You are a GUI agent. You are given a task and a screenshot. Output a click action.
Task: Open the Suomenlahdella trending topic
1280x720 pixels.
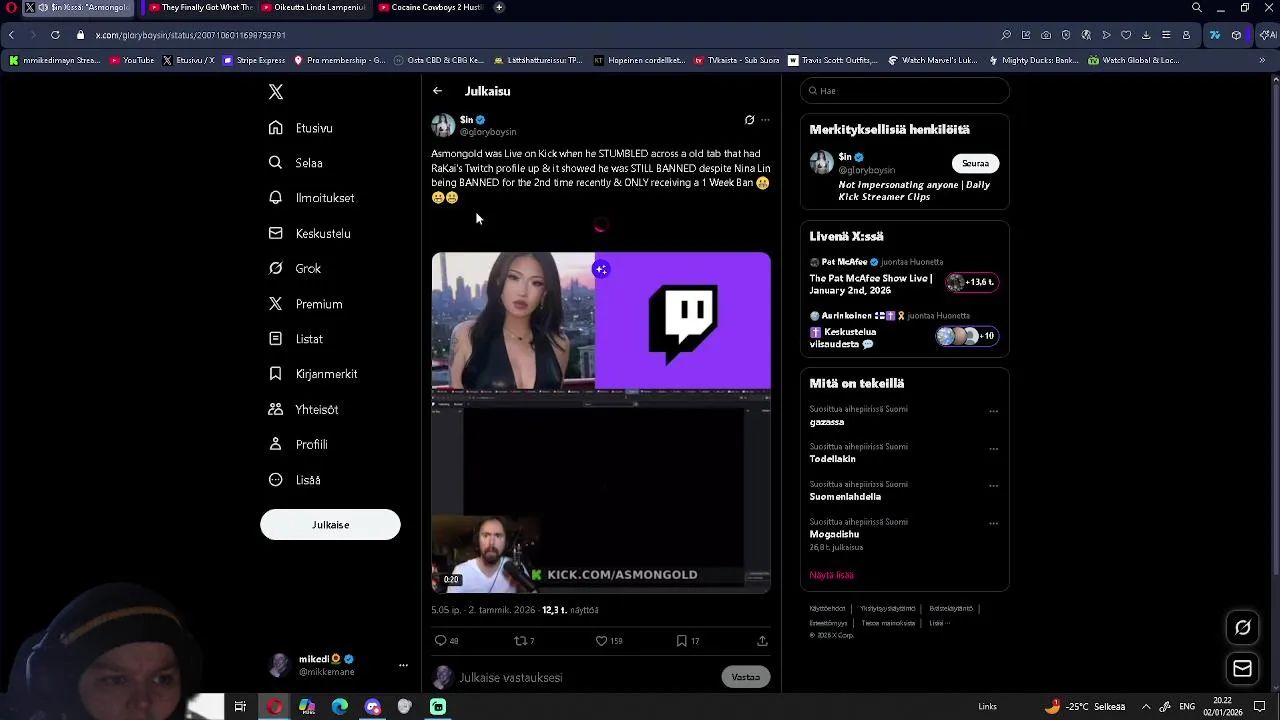846,497
